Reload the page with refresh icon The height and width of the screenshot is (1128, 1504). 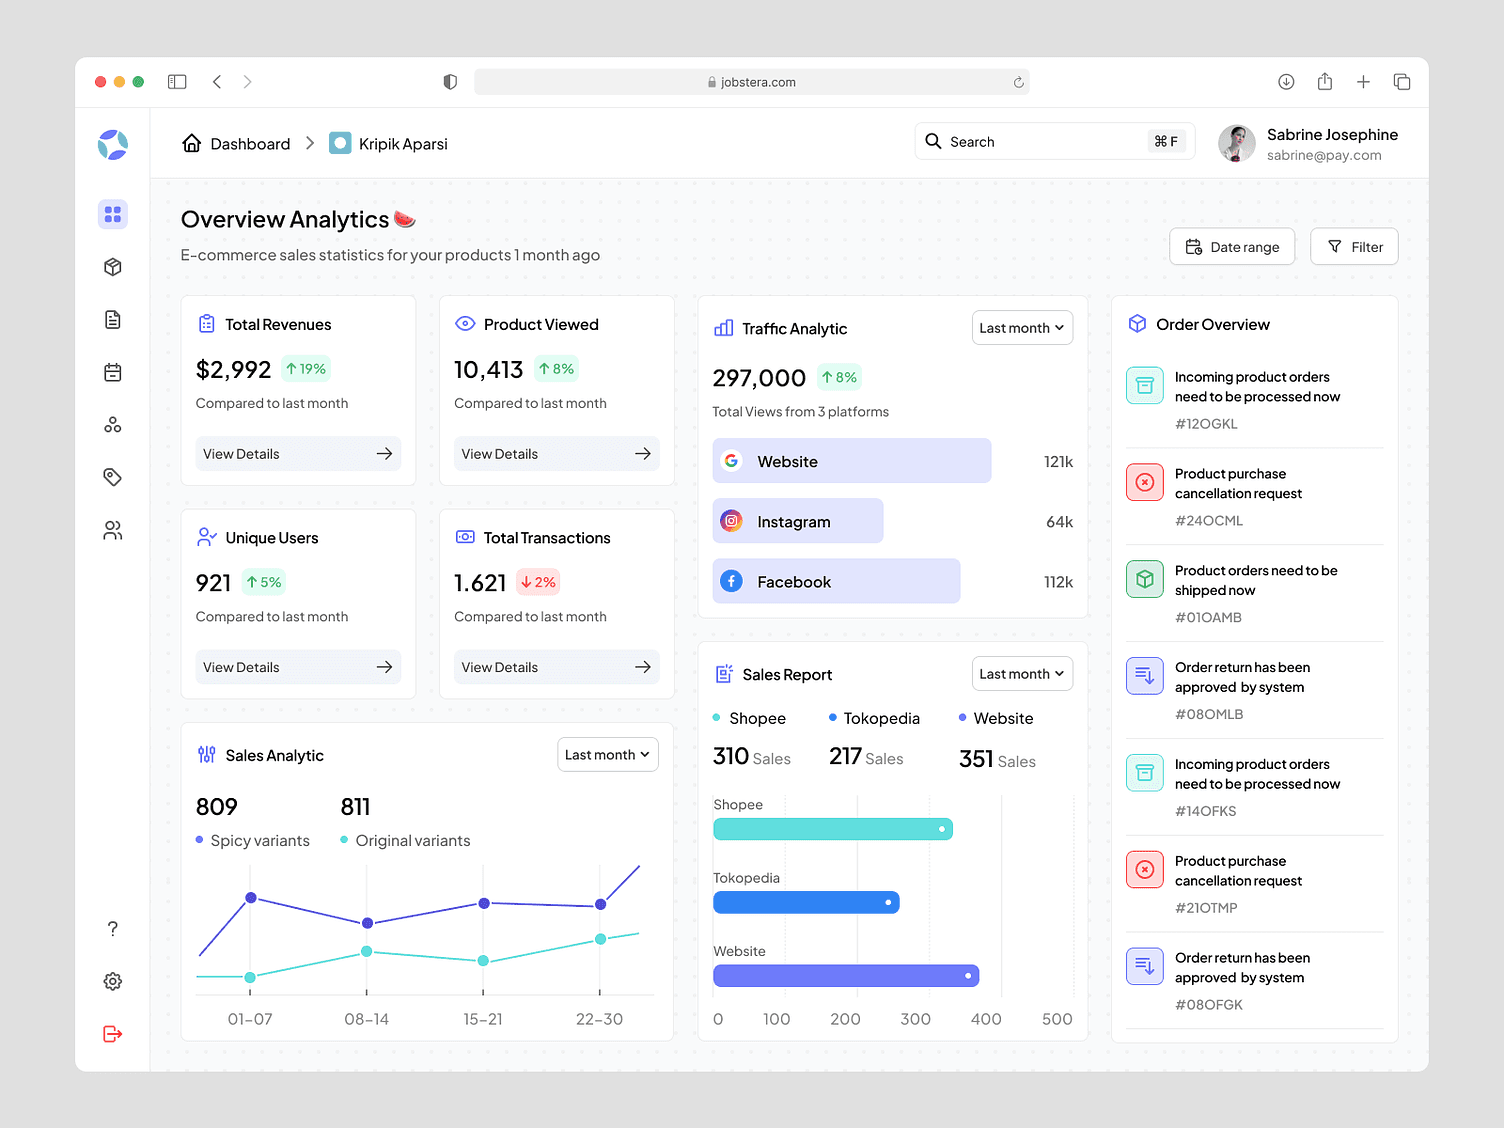[1018, 82]
